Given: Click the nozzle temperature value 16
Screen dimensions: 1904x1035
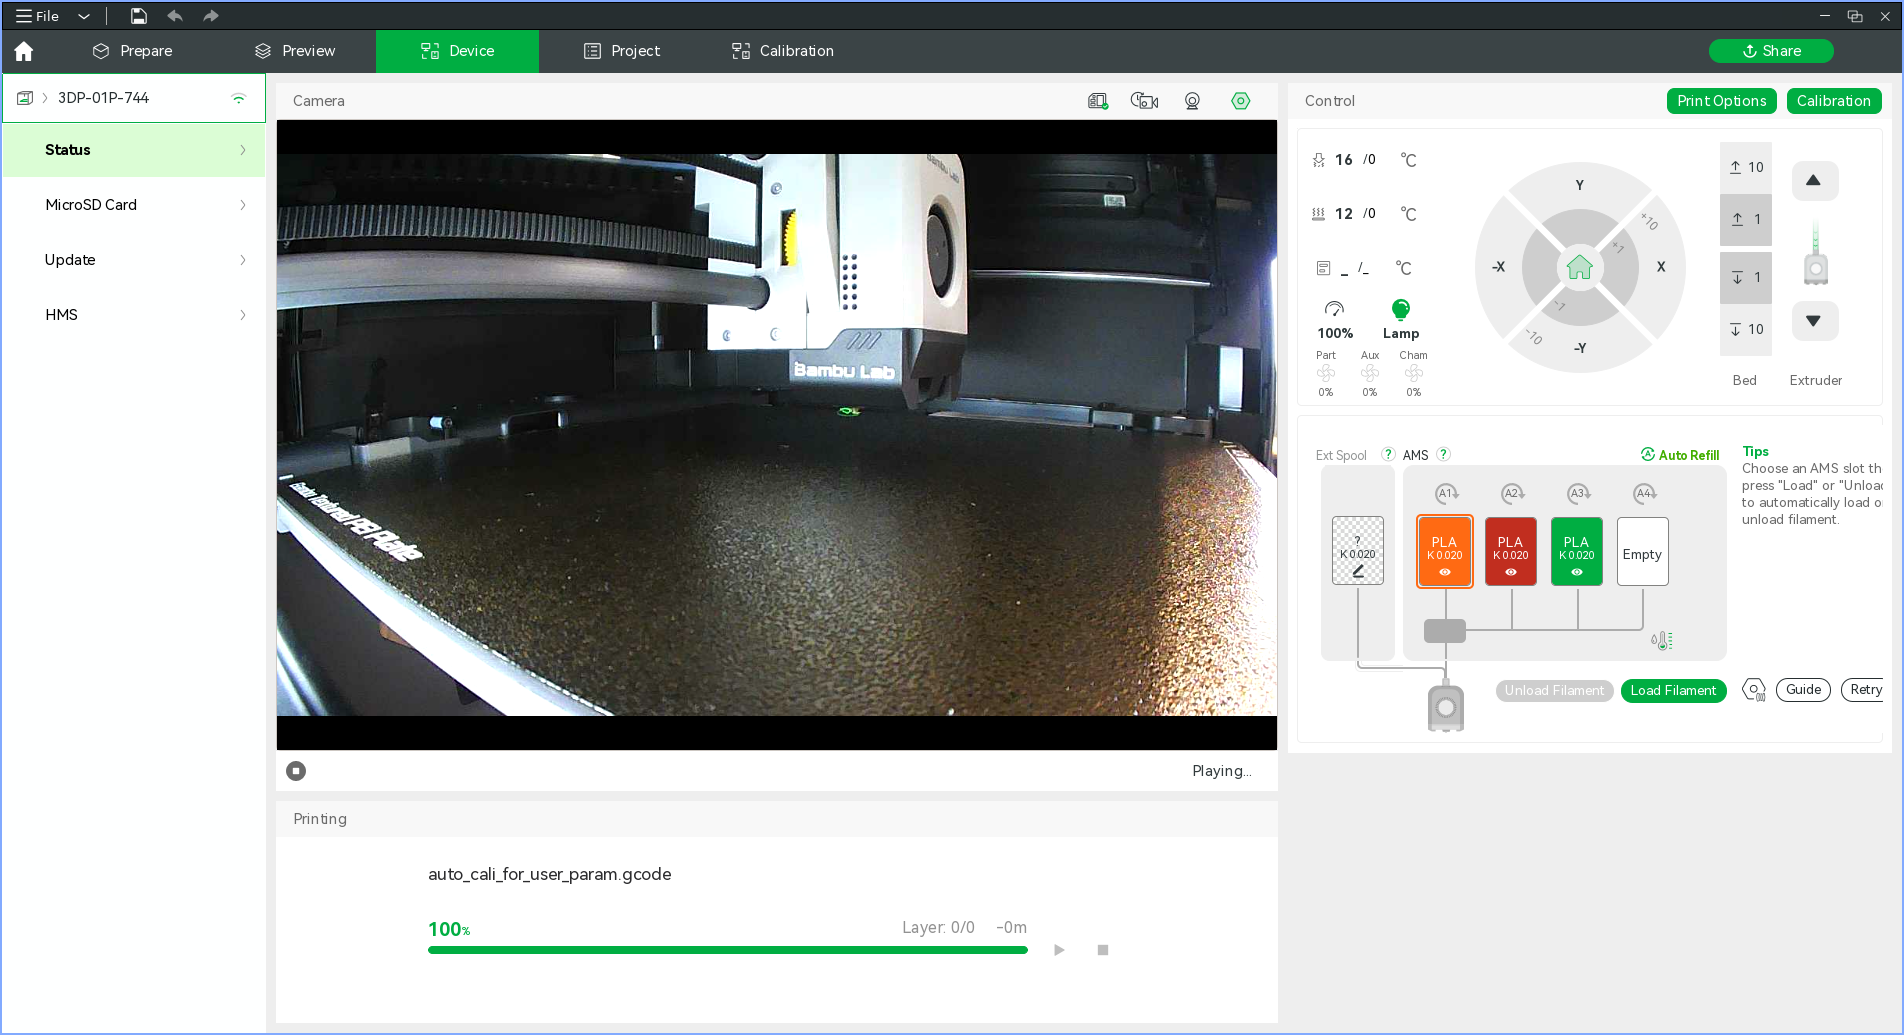Looking at the screenshot, I should tap(1343, 160).
